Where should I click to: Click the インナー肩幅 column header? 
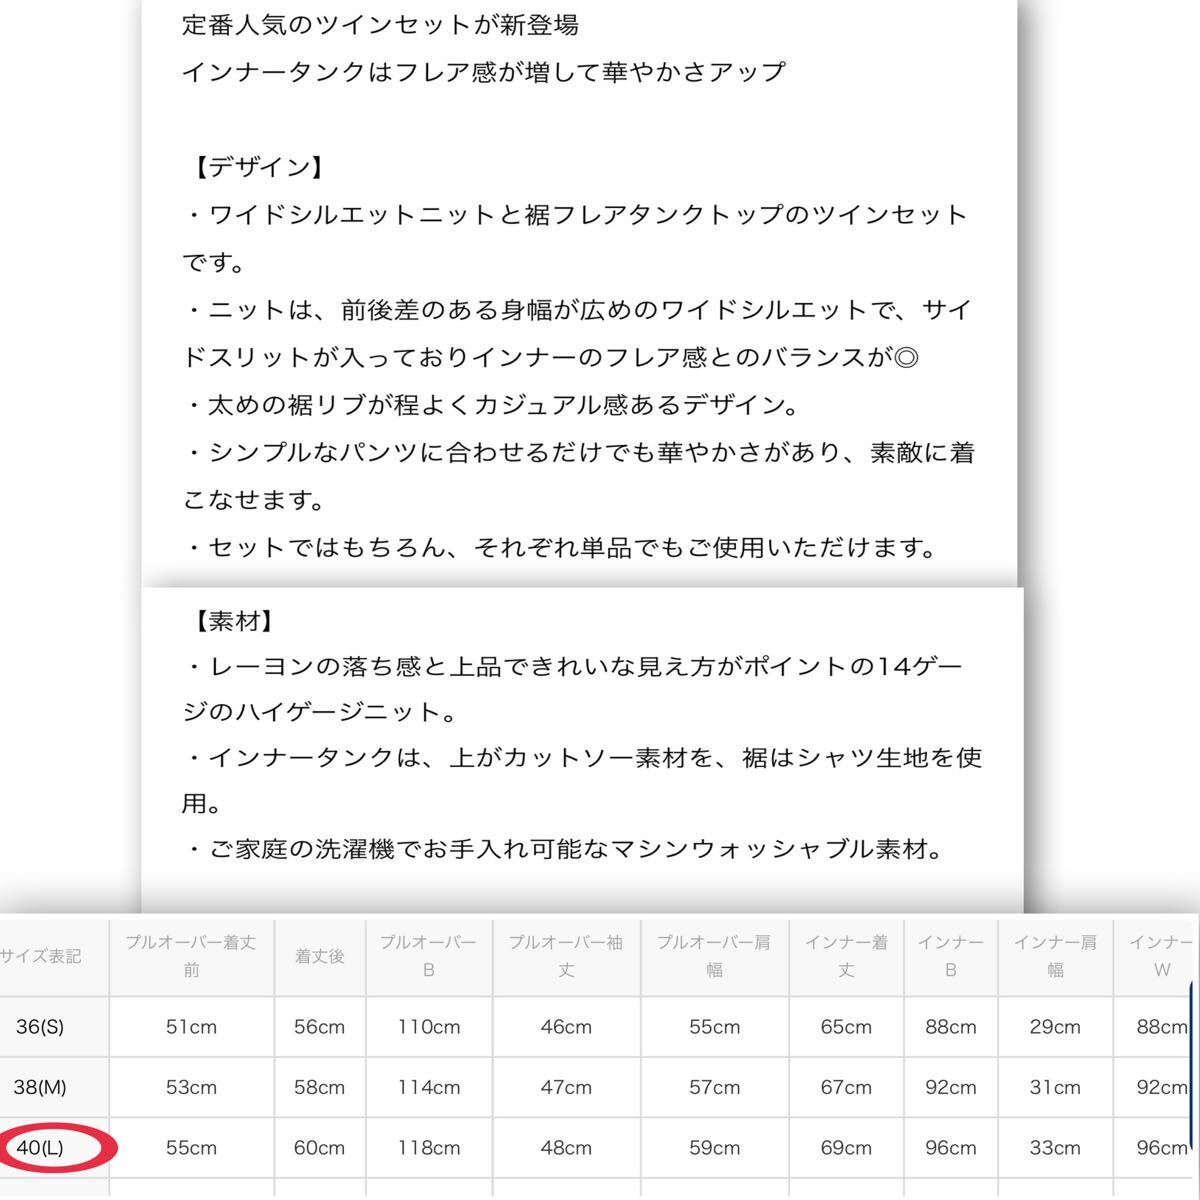point(1056,956)
